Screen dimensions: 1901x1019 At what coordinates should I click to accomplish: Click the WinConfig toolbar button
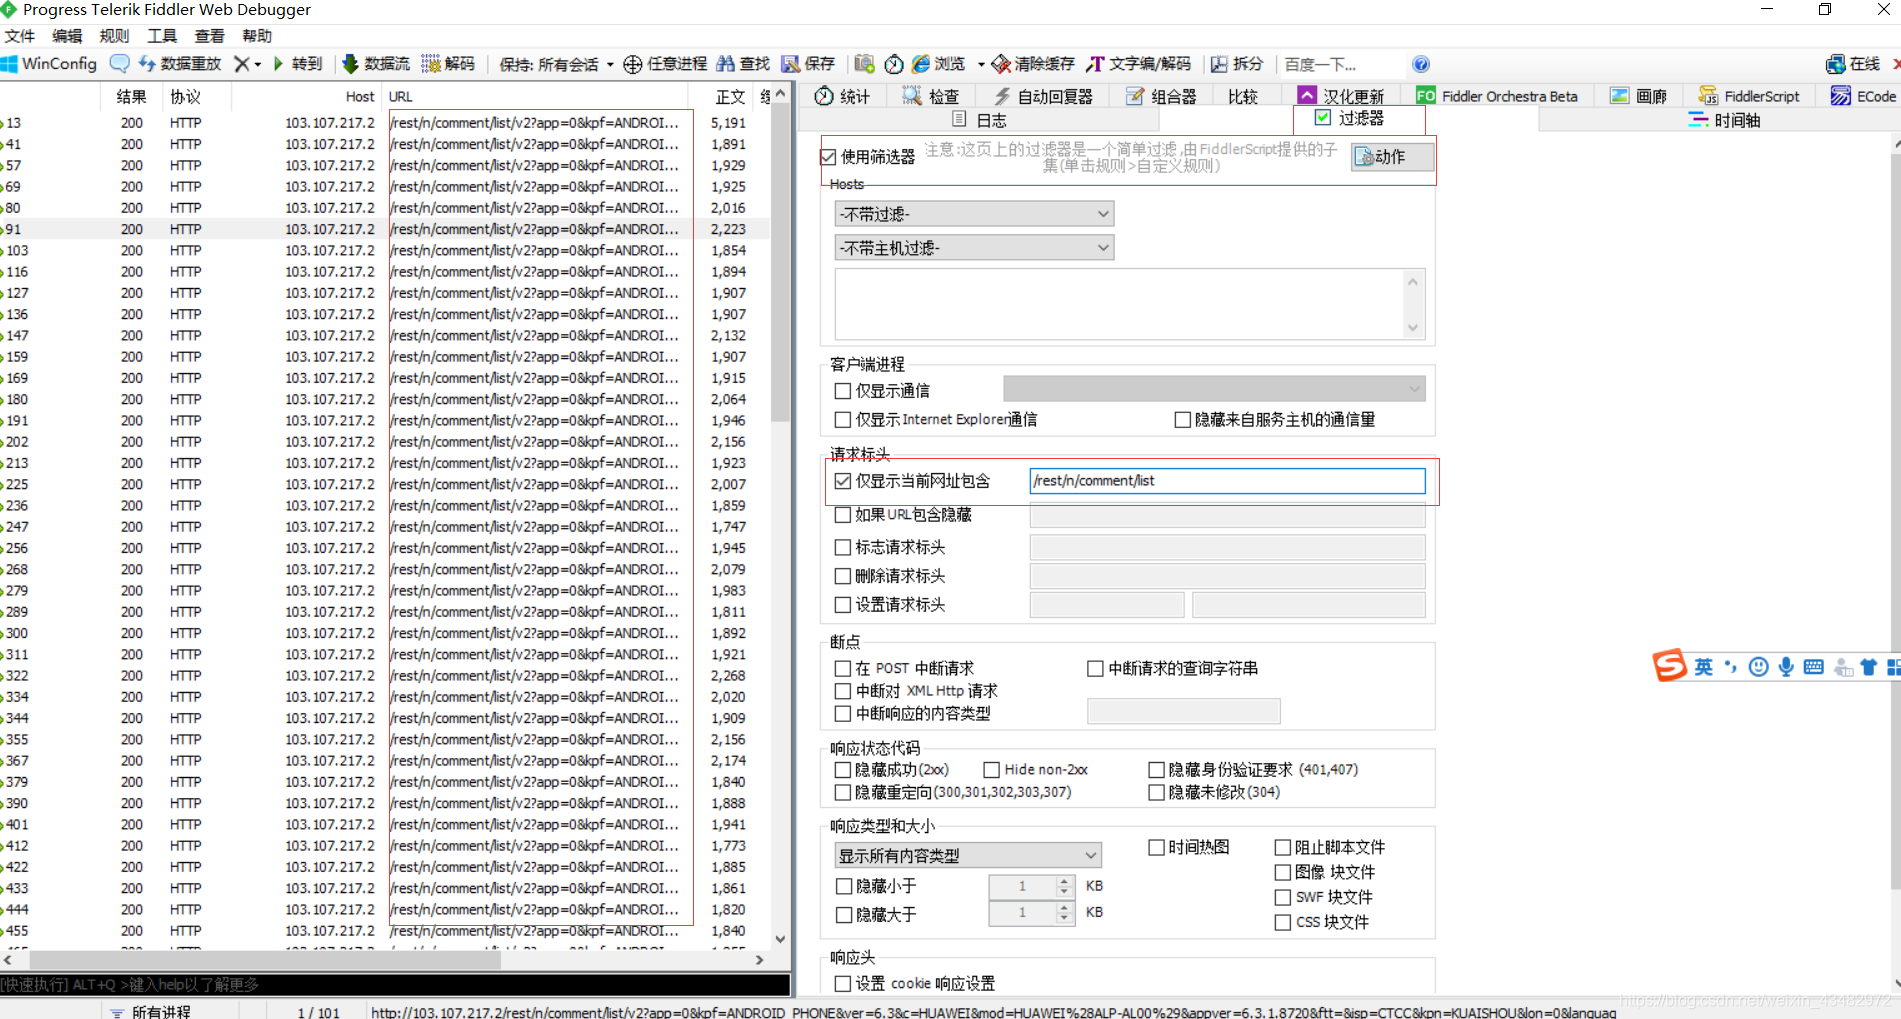pyautogui.click(x=49, y=64)
